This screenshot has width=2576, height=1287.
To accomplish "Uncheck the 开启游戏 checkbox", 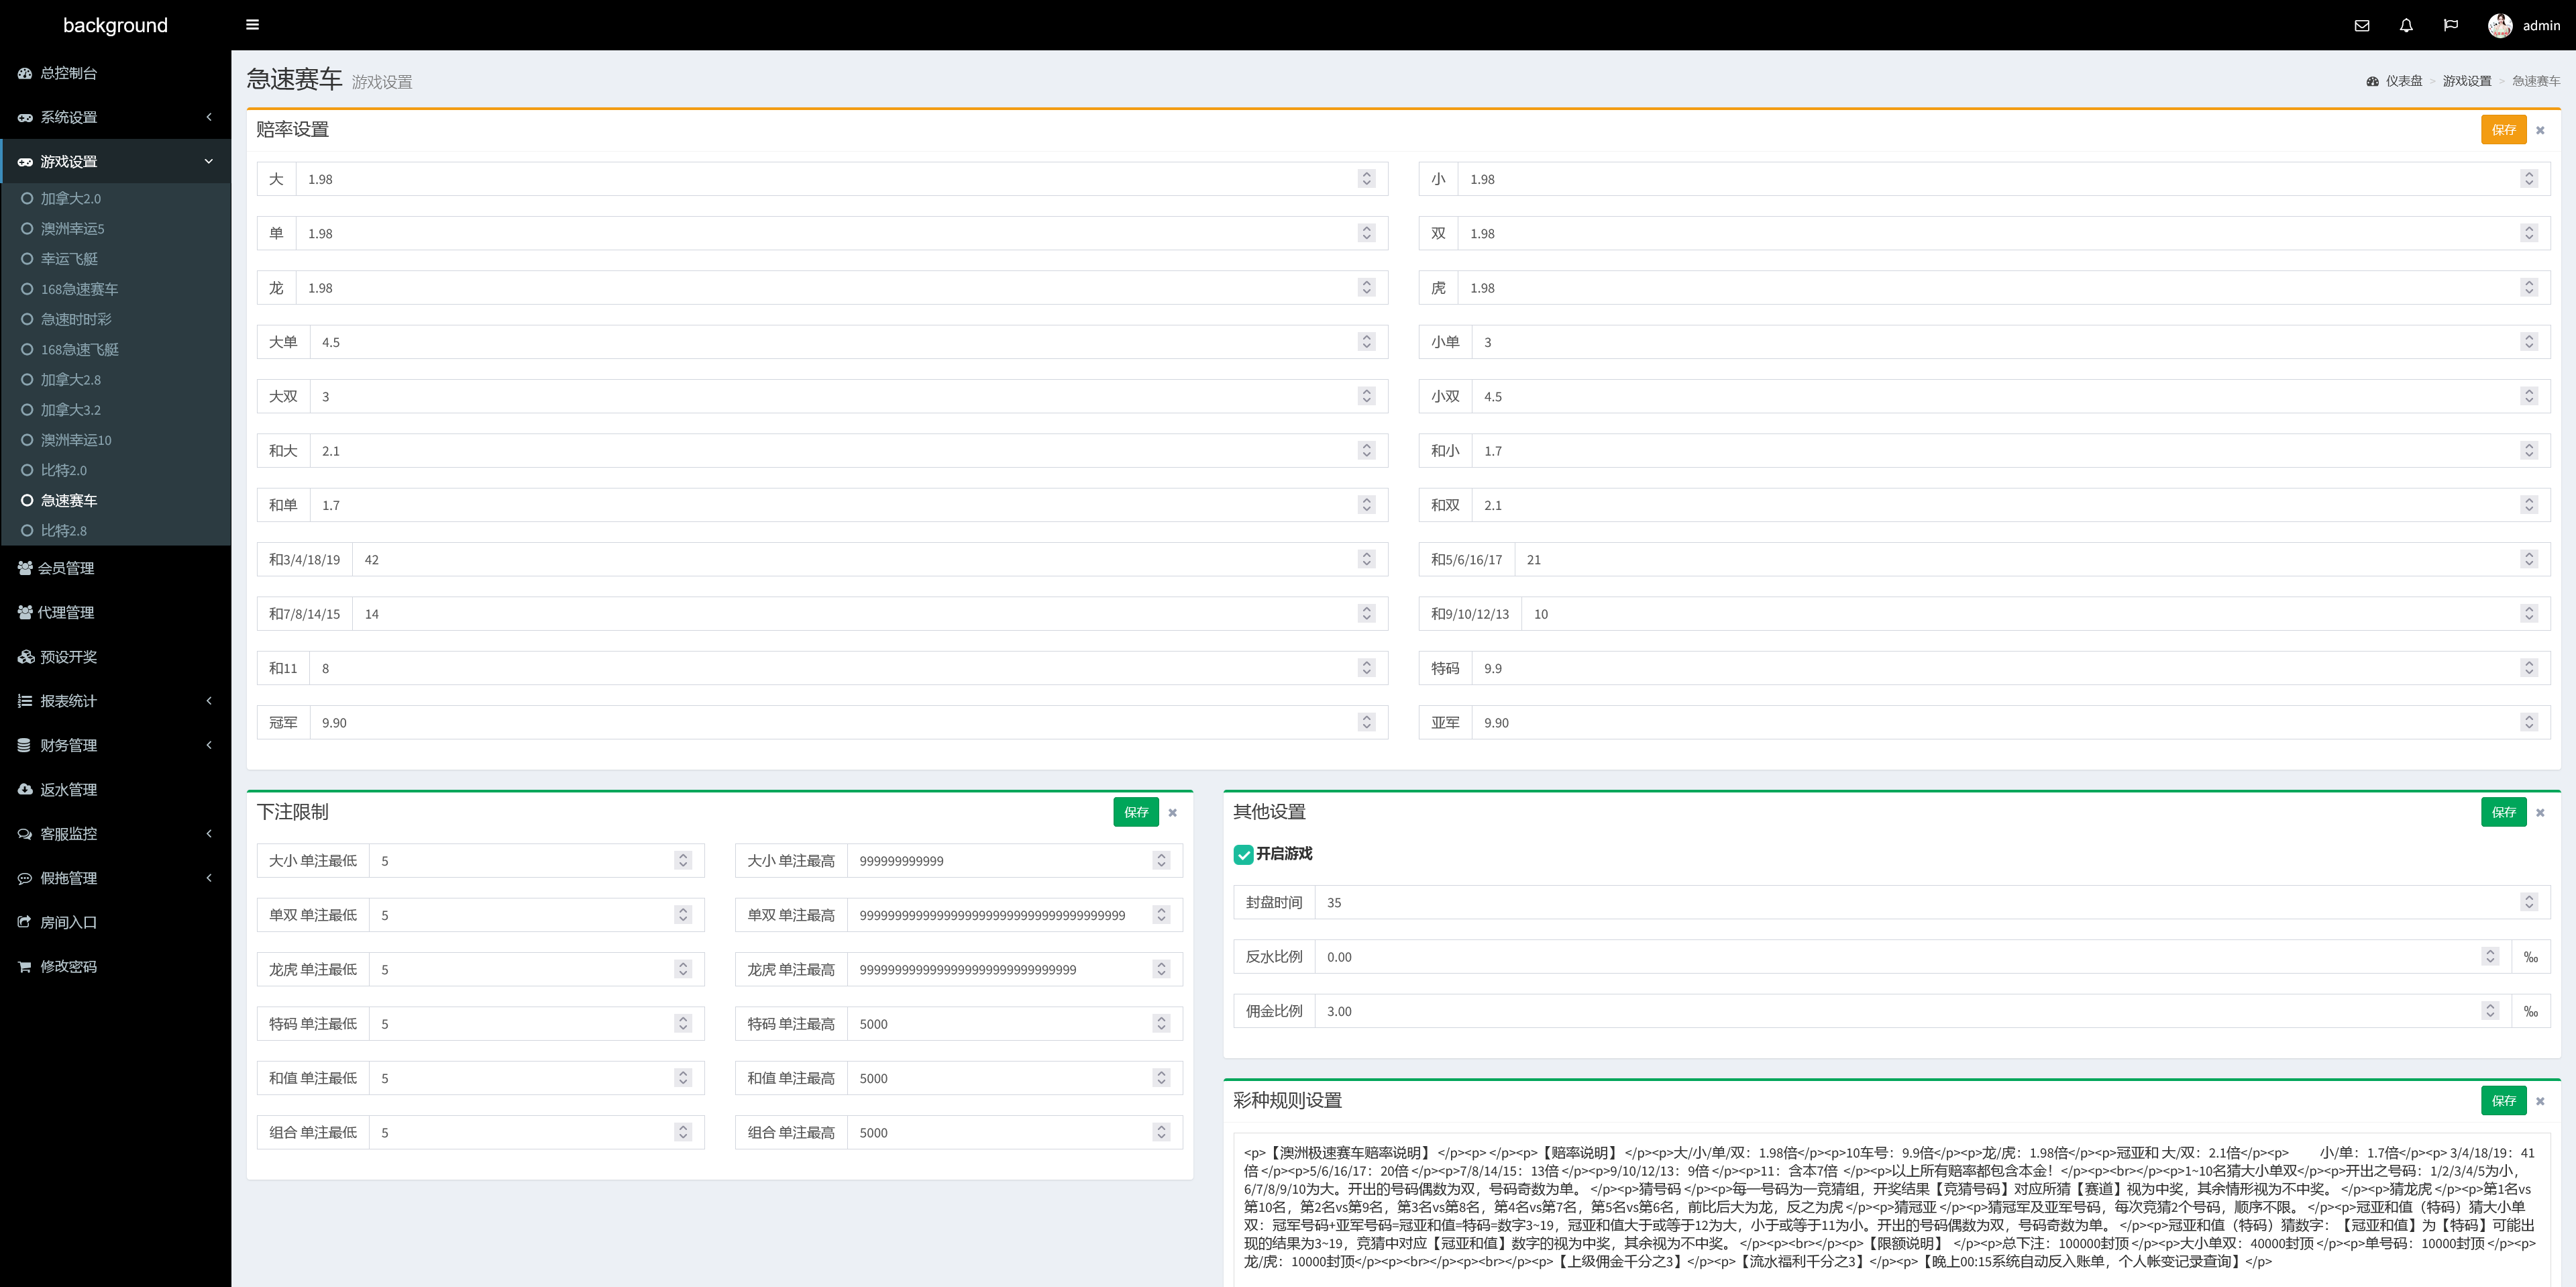I will pos(1243,854).
